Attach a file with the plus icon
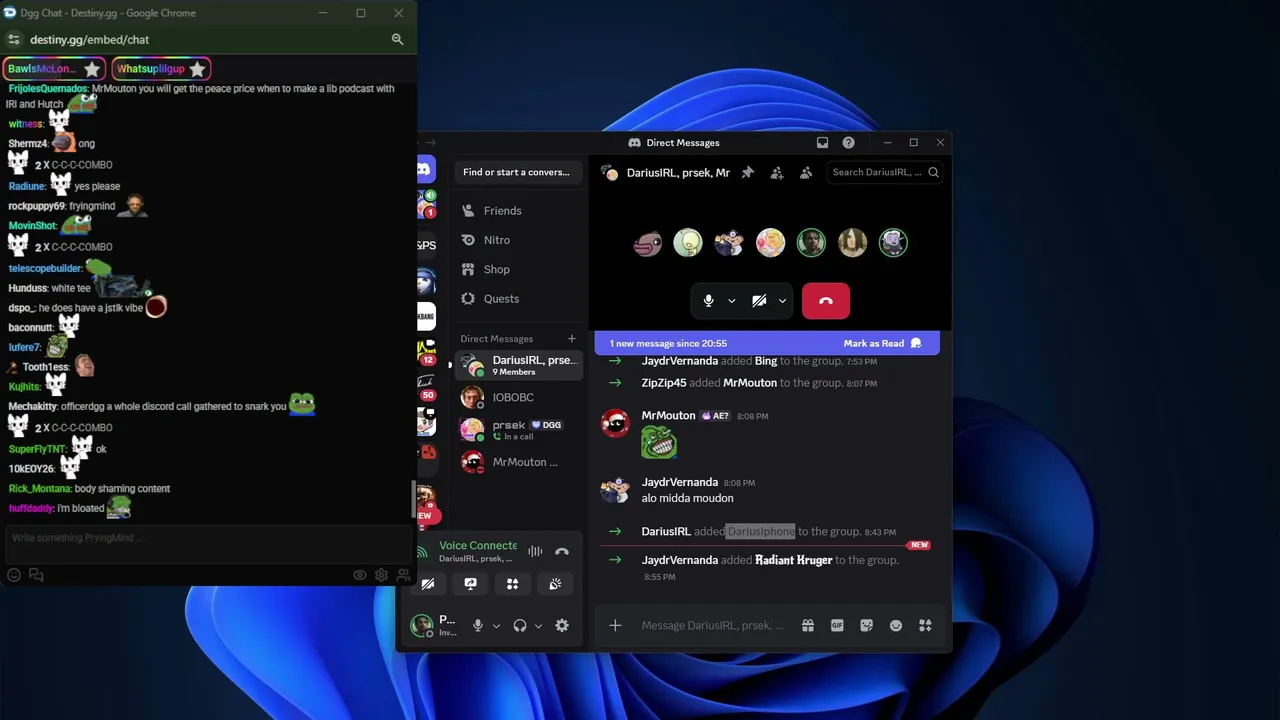 click(x=615, y=626)
